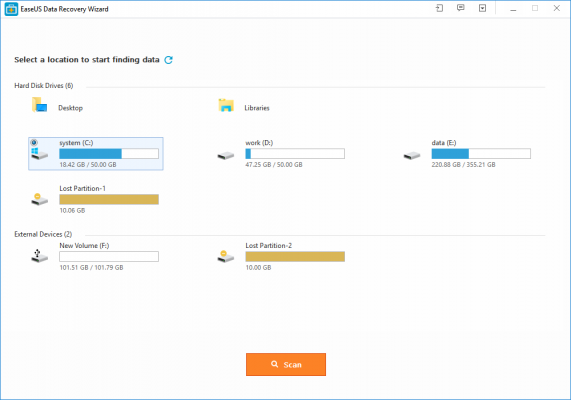Image resolution: width=571 pixels, height=400 pixels.
Task: Click the system (C:) usage bar
Action: click(109, 154)
